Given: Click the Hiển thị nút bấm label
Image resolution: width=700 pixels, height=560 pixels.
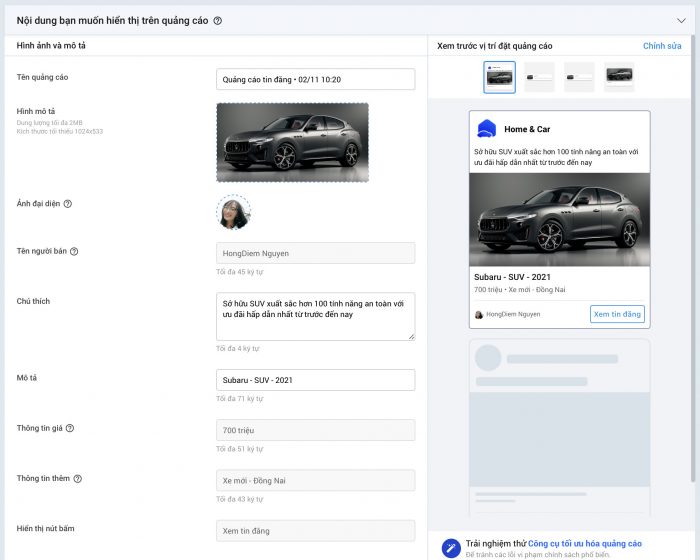Looking at the screenshot, I should (46, 529).
